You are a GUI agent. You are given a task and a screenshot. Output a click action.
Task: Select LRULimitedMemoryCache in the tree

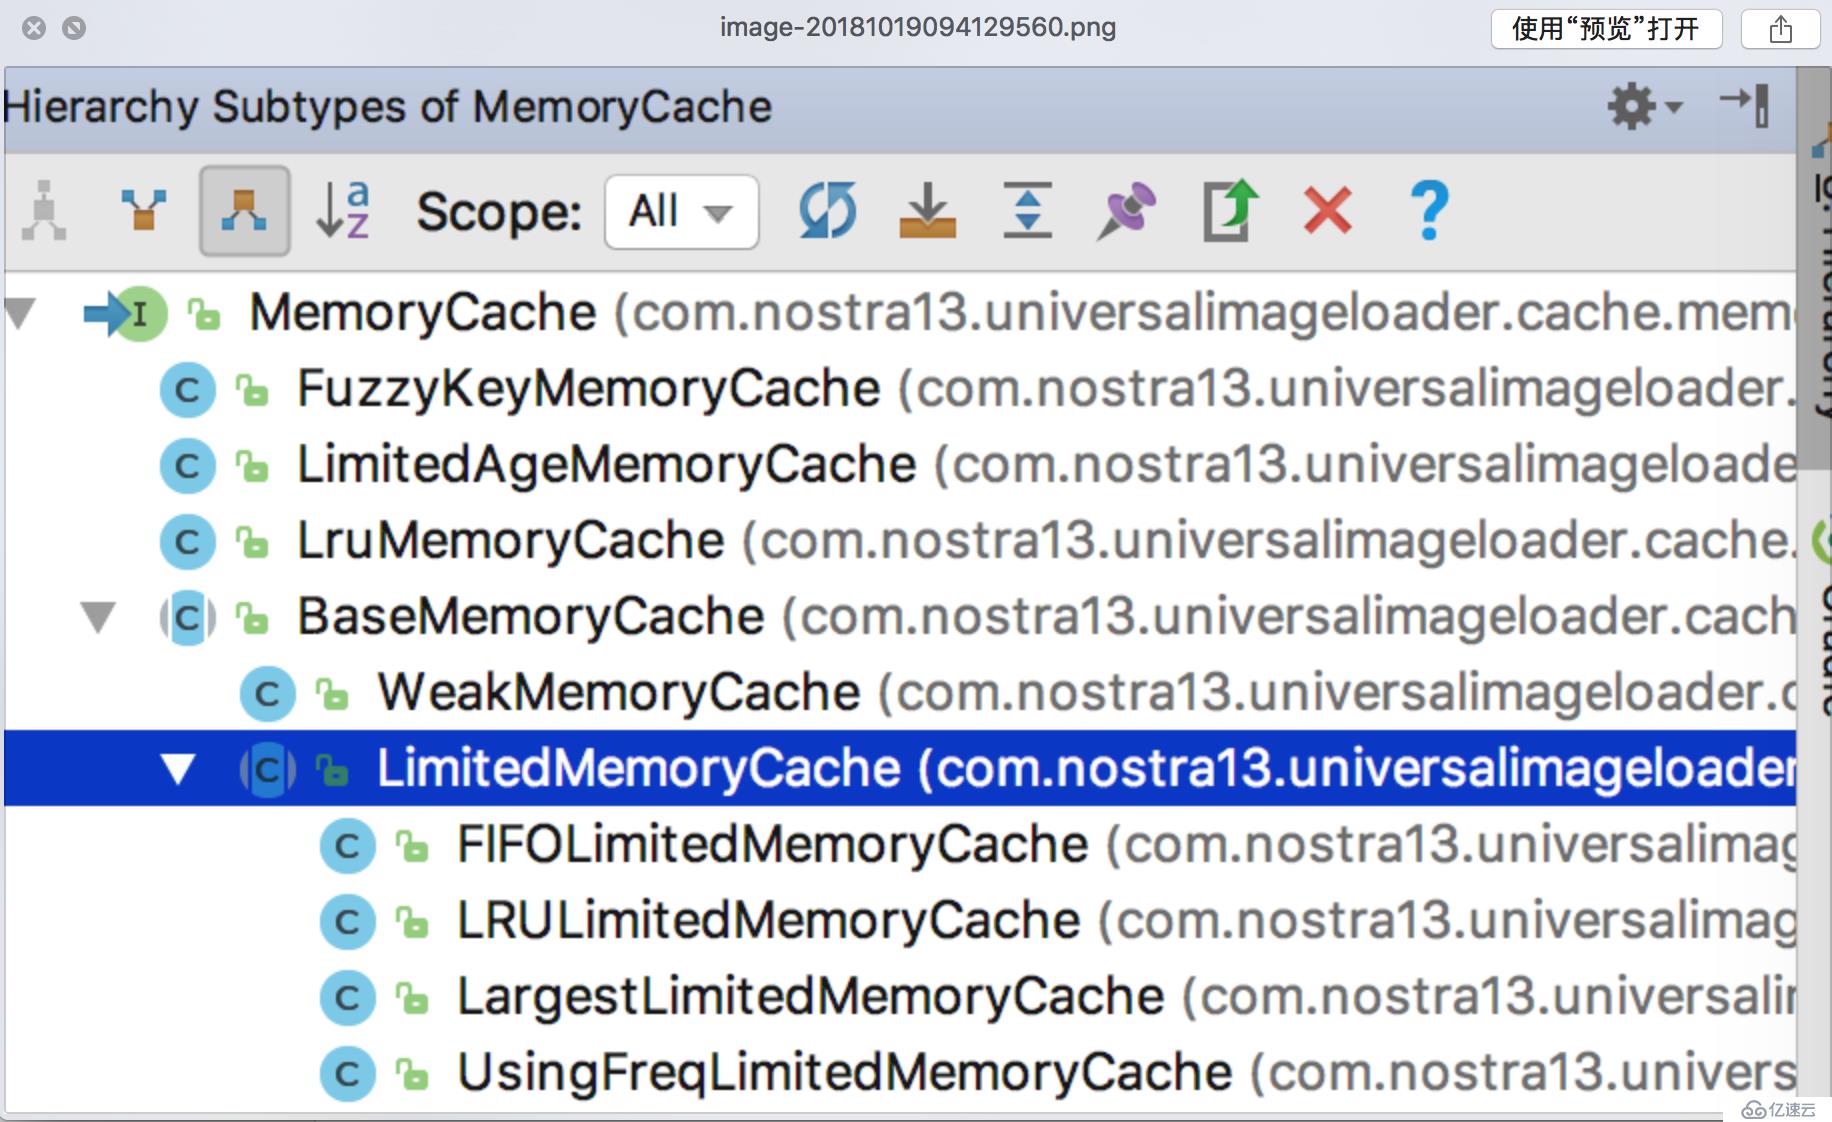click(x=900, y=921)
